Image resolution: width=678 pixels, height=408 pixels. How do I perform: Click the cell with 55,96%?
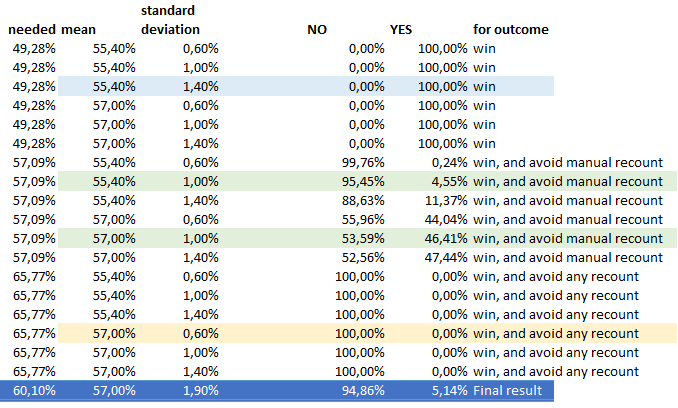click(x=364, y=219)
